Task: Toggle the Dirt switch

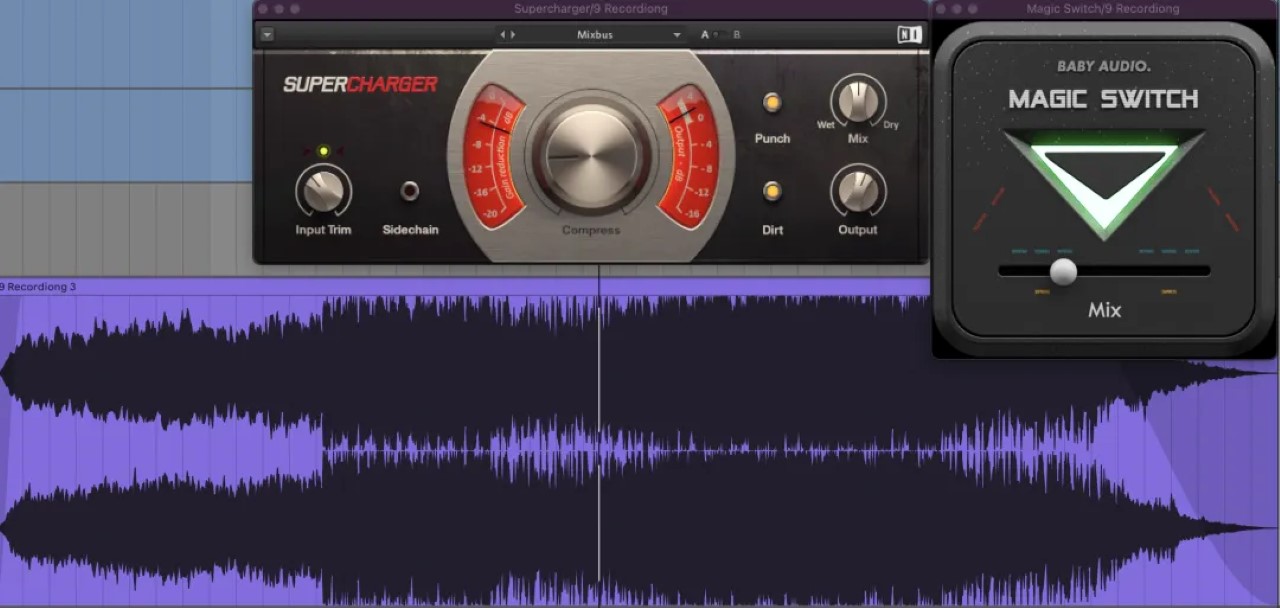Action: click(x=772, y=191)
